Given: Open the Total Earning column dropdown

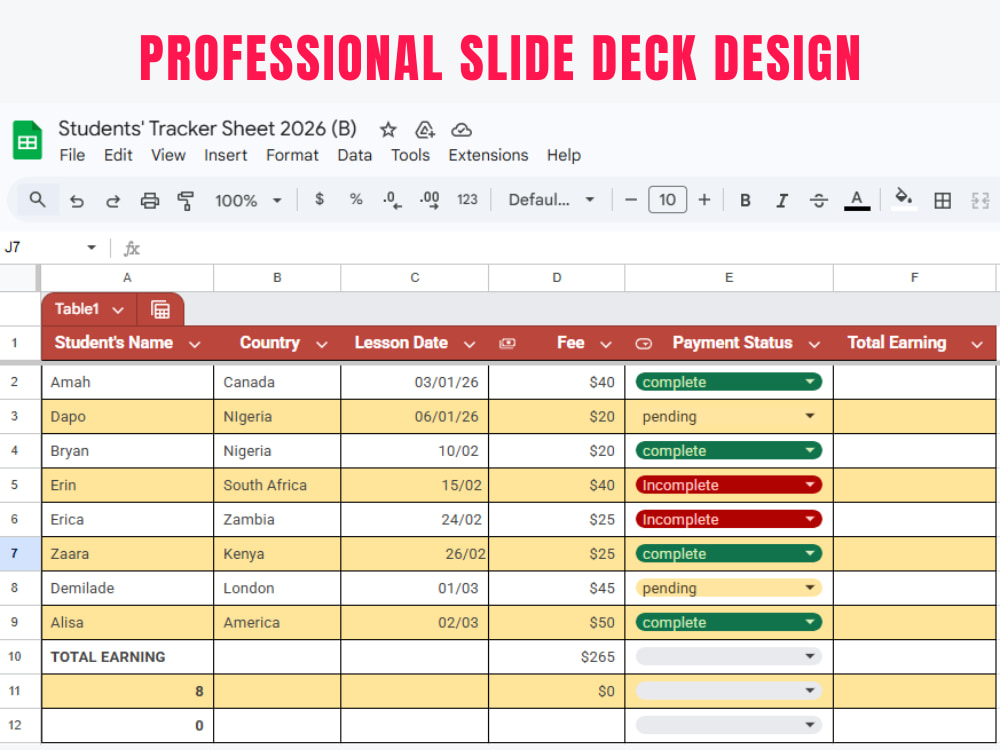Looking at the screenshot, I should 977,344.
